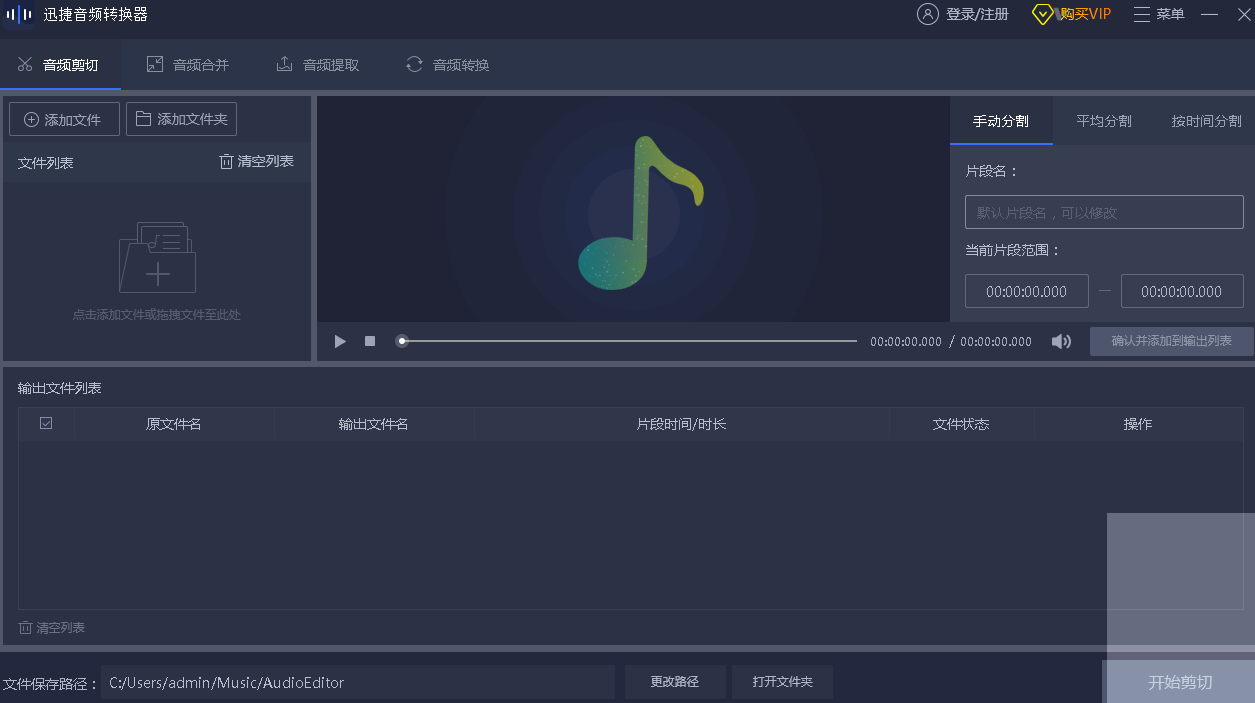Click the 片段名 text input field
Viewport: 1255px width, 703px height.
pos(1104,213)
